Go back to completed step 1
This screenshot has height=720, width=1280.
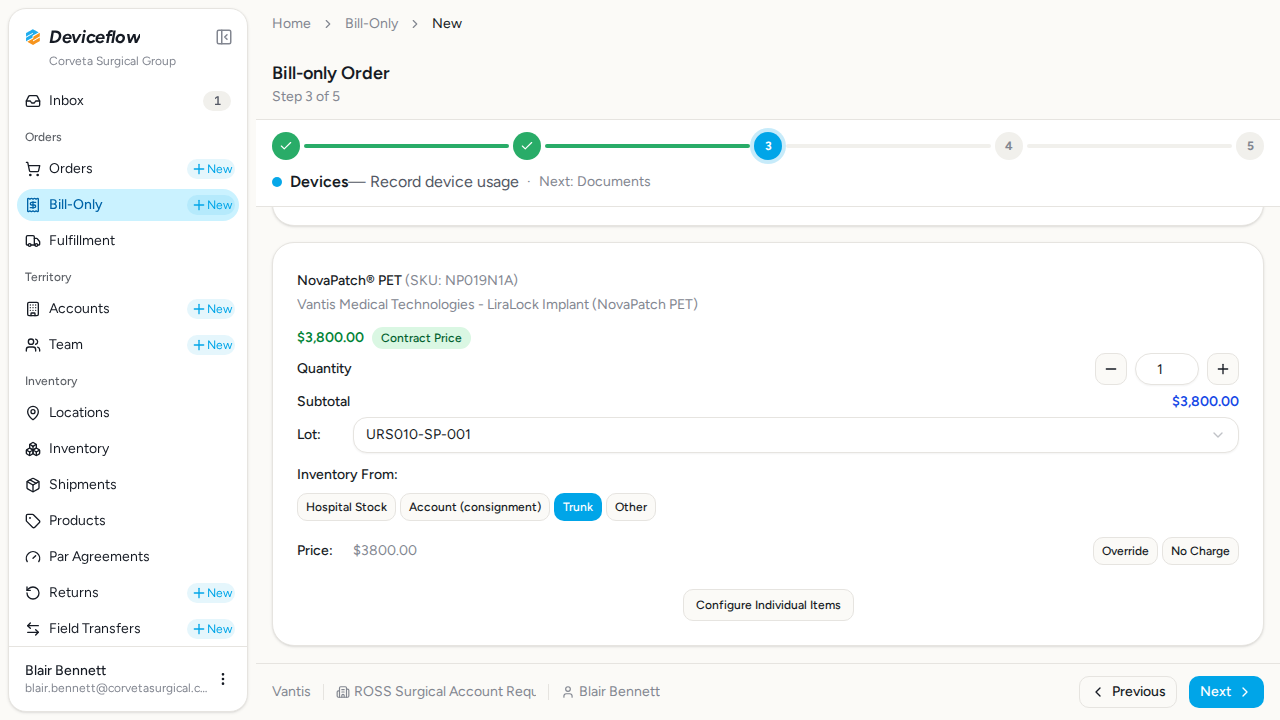(x=286, y=146)
